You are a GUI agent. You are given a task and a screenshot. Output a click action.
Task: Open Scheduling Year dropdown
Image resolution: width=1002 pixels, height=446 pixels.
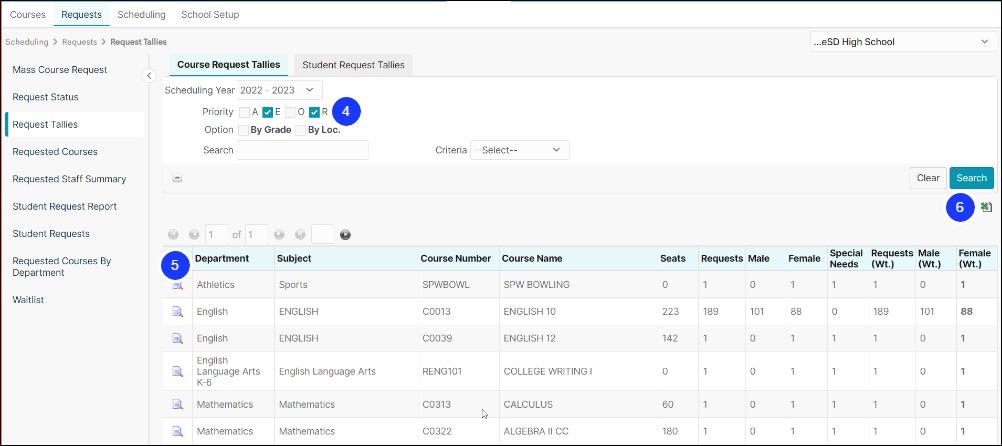(x=280, y=90)
